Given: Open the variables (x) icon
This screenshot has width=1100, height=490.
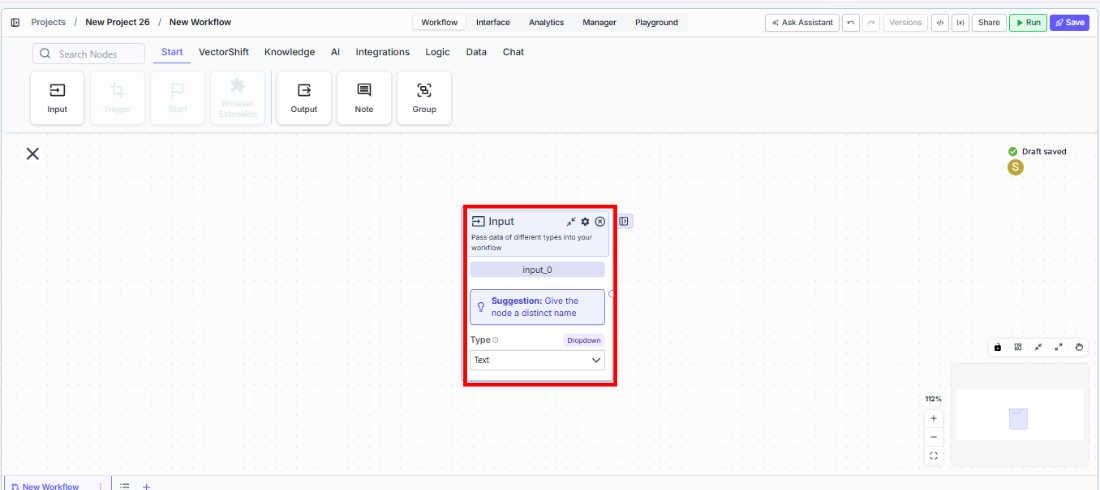Looking at the screenshot, I should 960,22.
